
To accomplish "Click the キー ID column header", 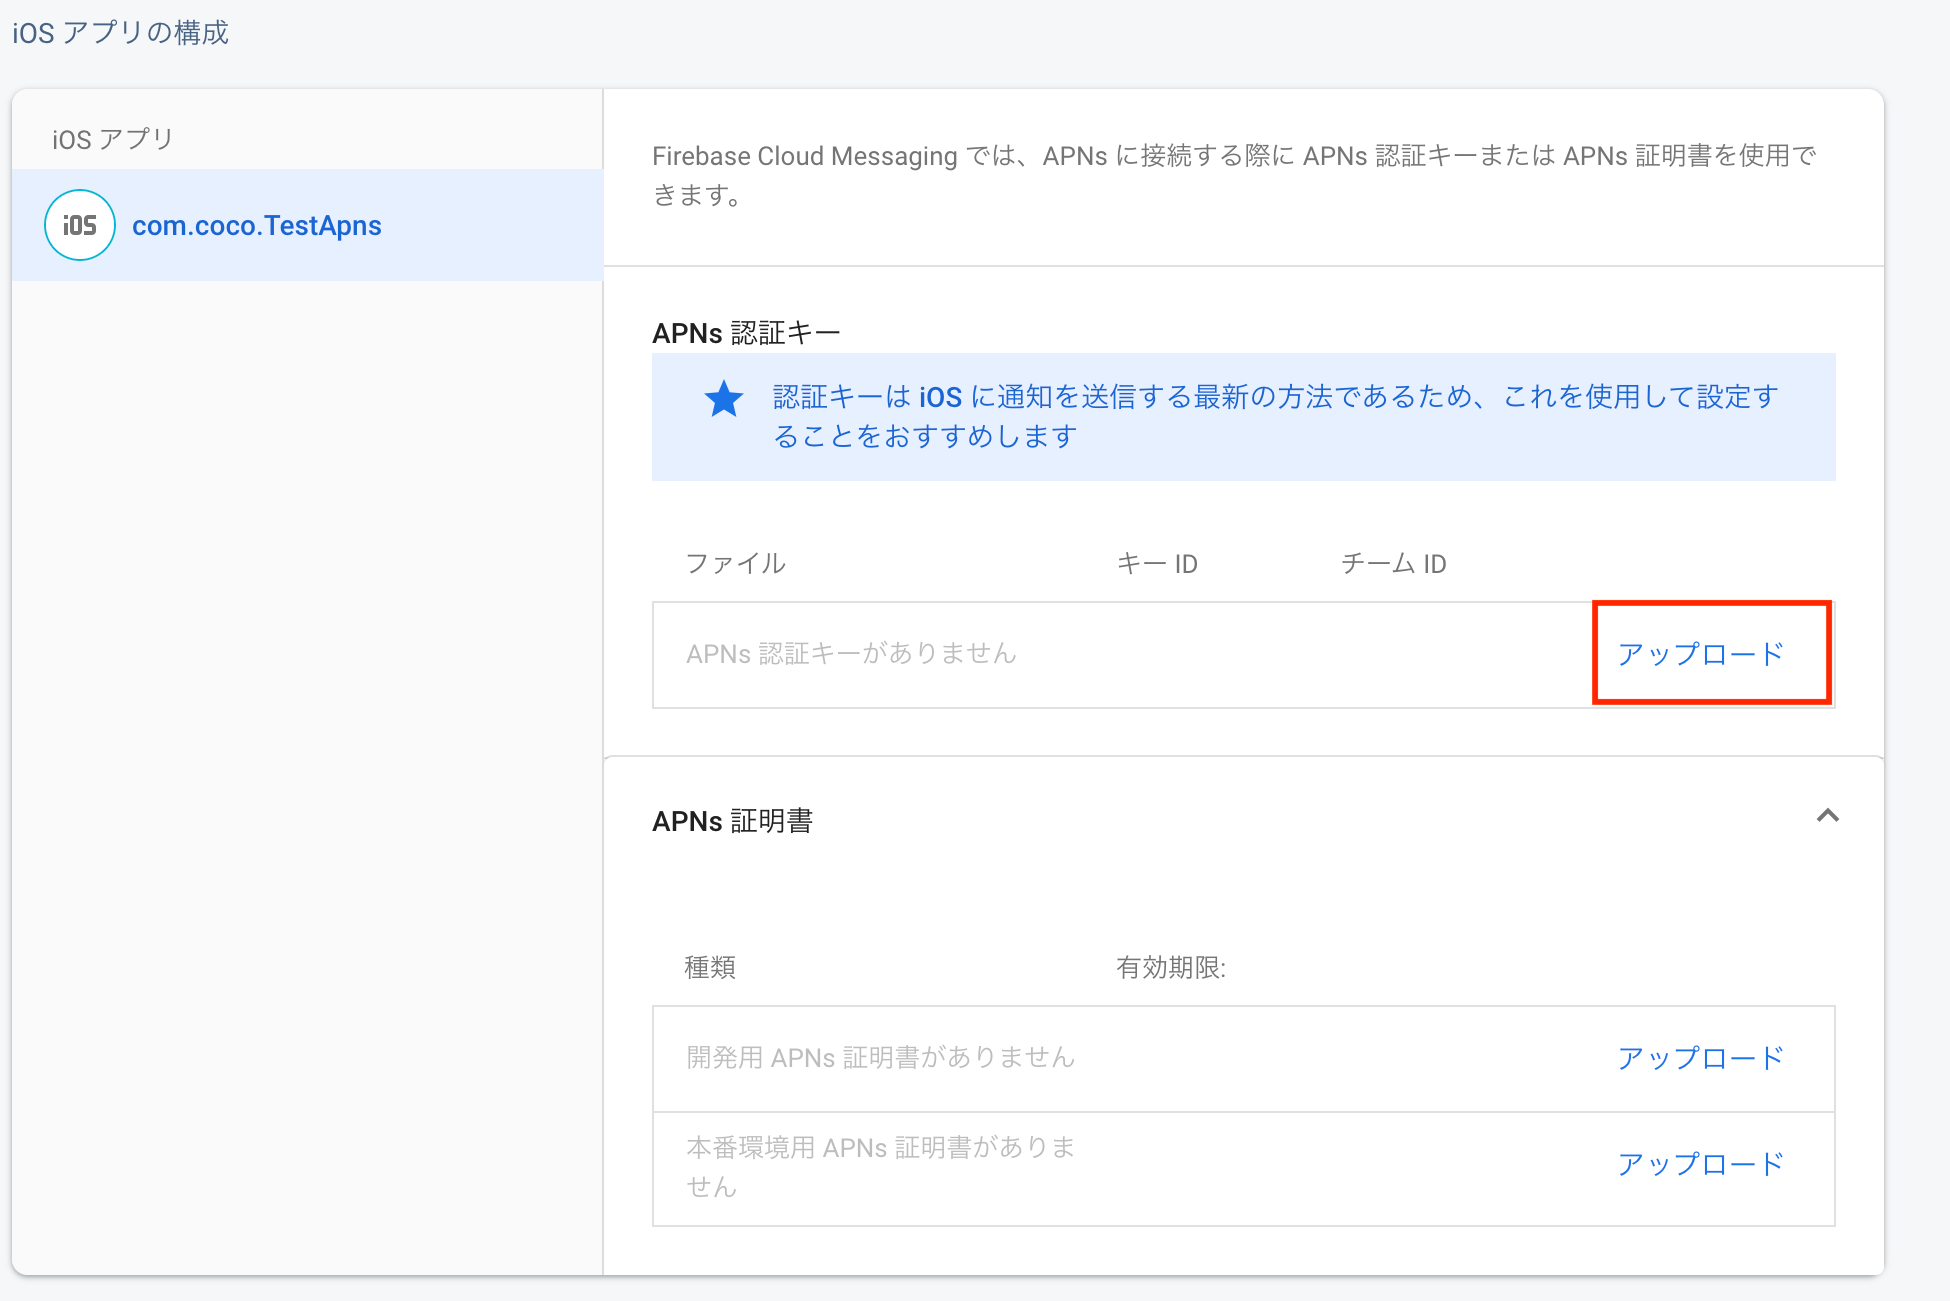I will coord(1157,564).
